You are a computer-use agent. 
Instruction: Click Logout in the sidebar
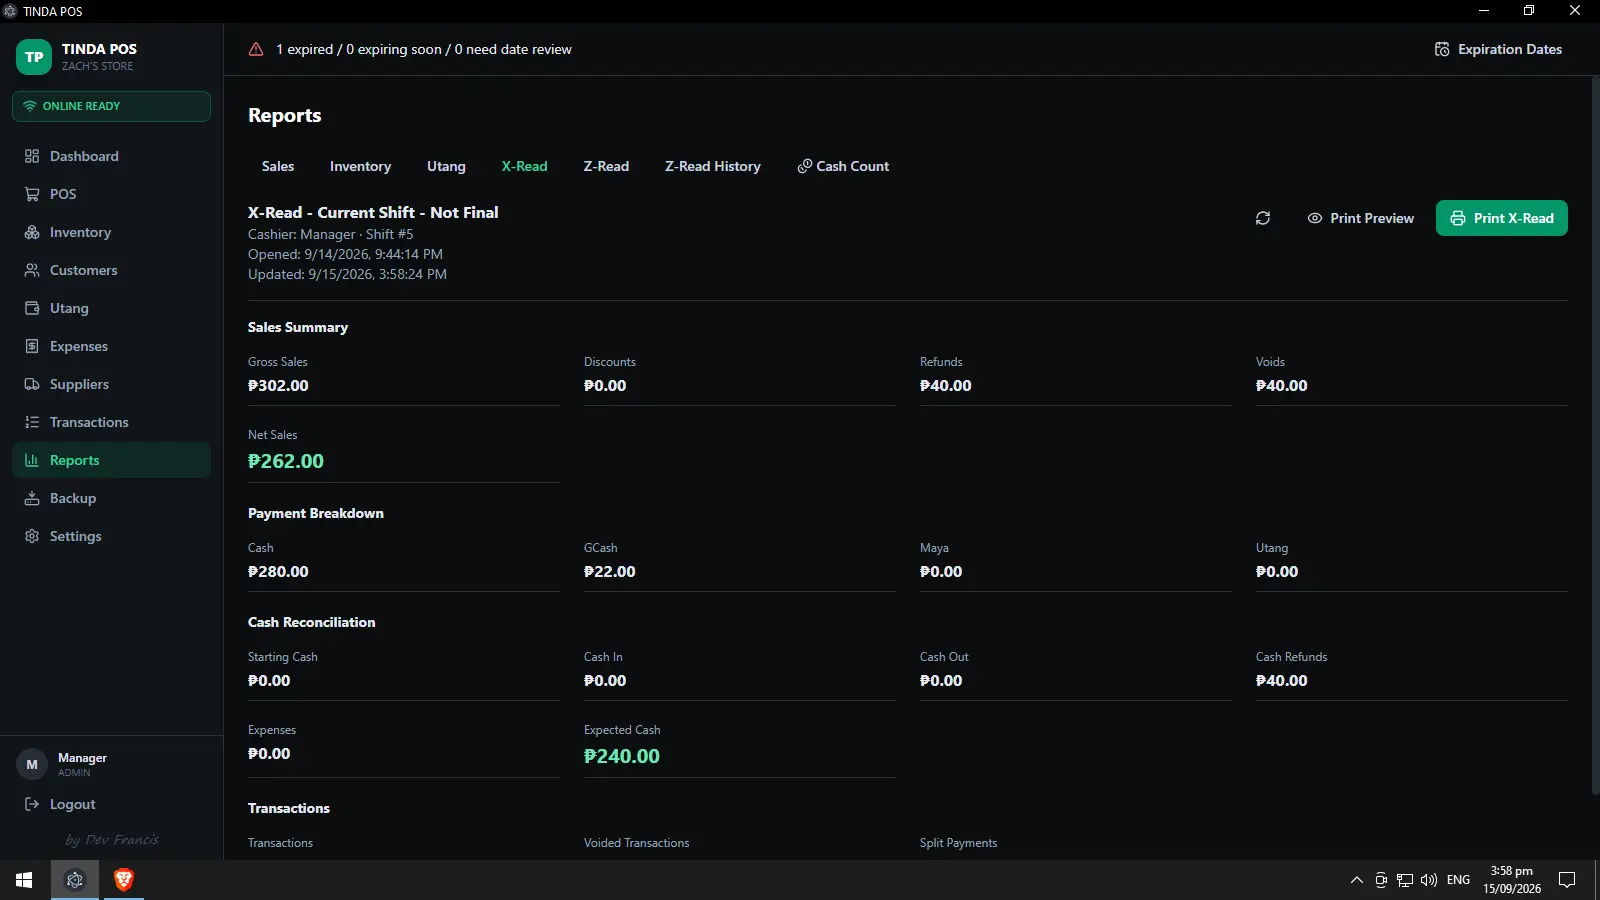click(60, 804)
